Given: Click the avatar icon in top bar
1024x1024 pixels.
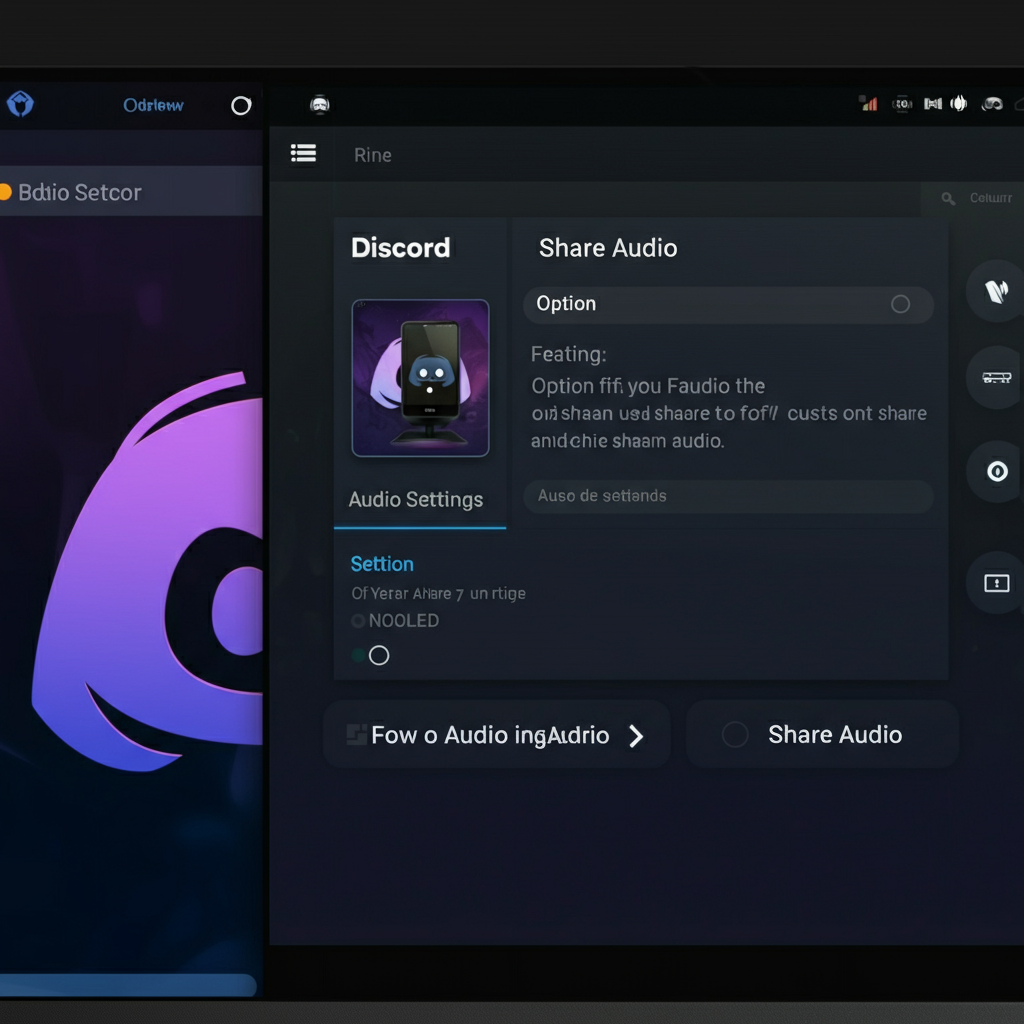Looking at the screenshot, I should (319, 104).
